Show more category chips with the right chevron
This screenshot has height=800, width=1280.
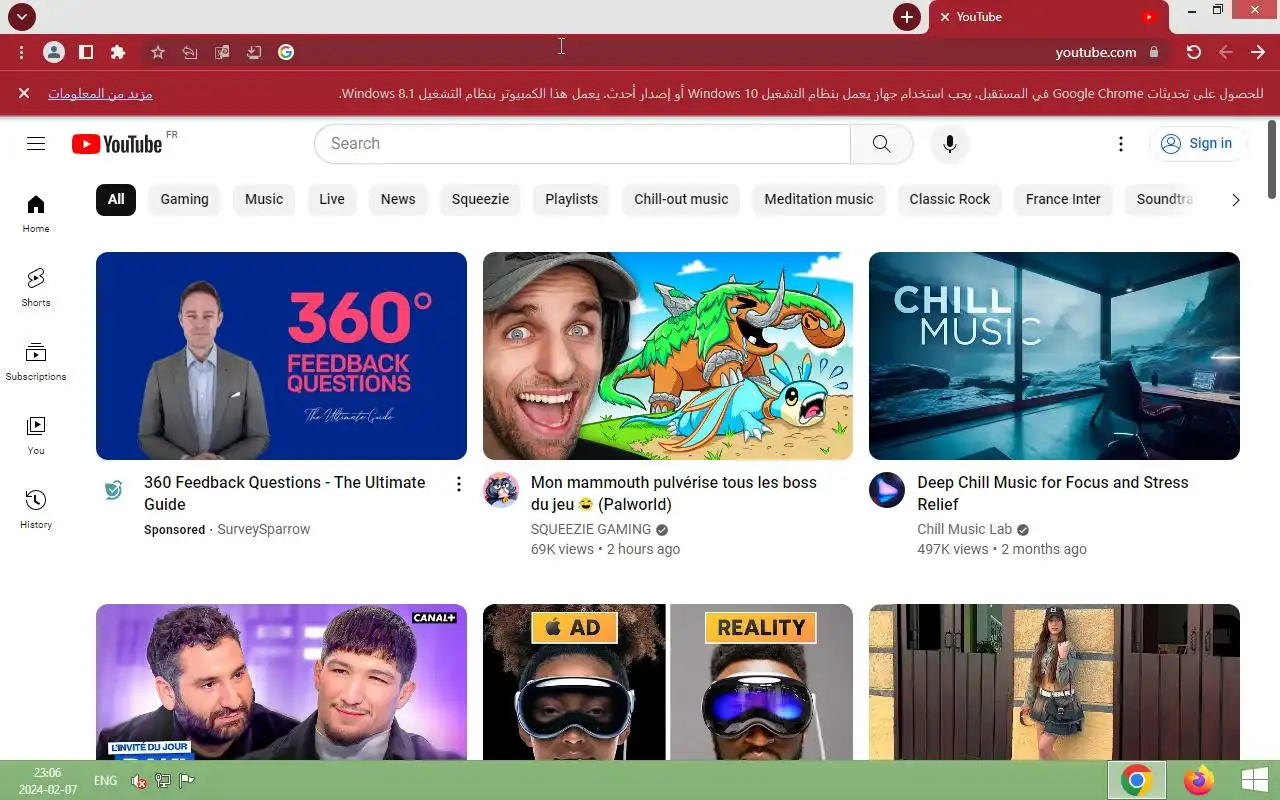tap(1235, 200)
